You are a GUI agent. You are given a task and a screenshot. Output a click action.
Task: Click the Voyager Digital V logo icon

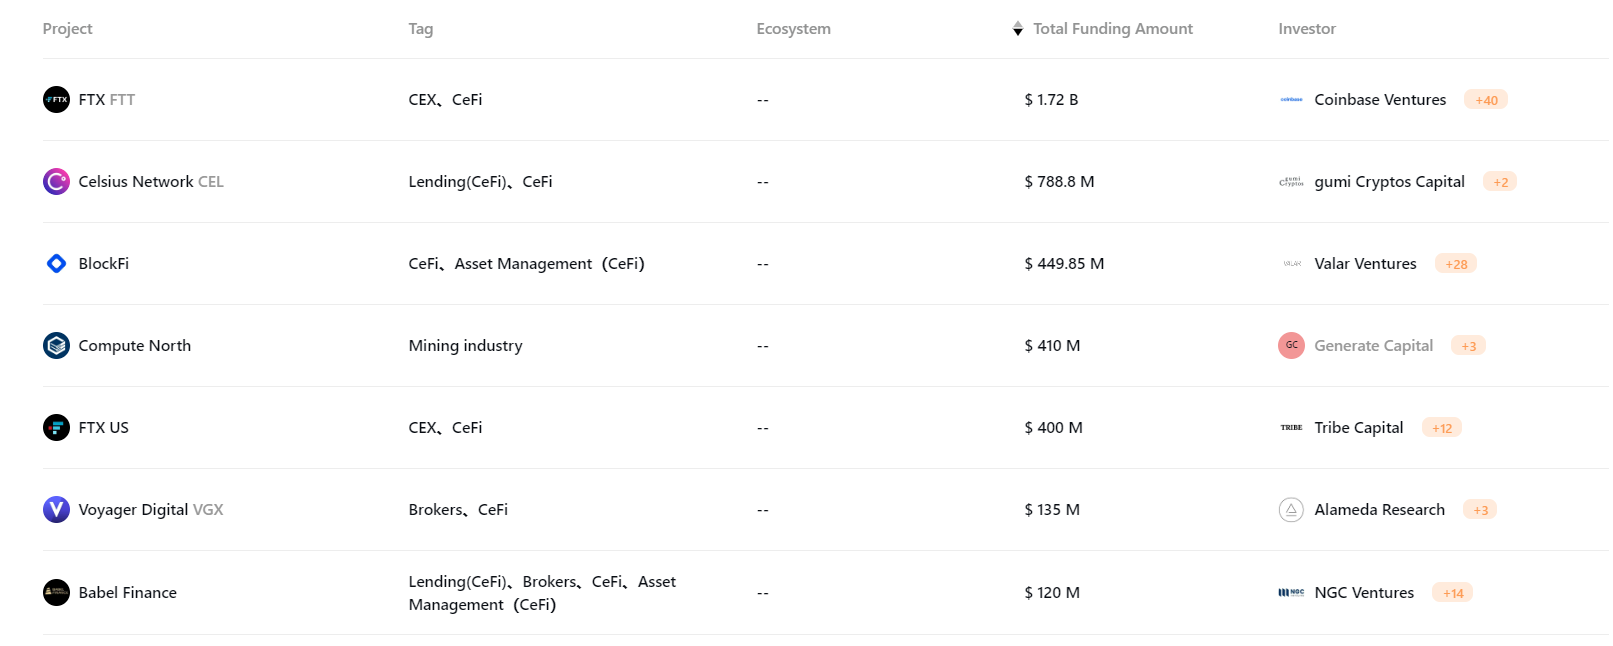point(56,510)
